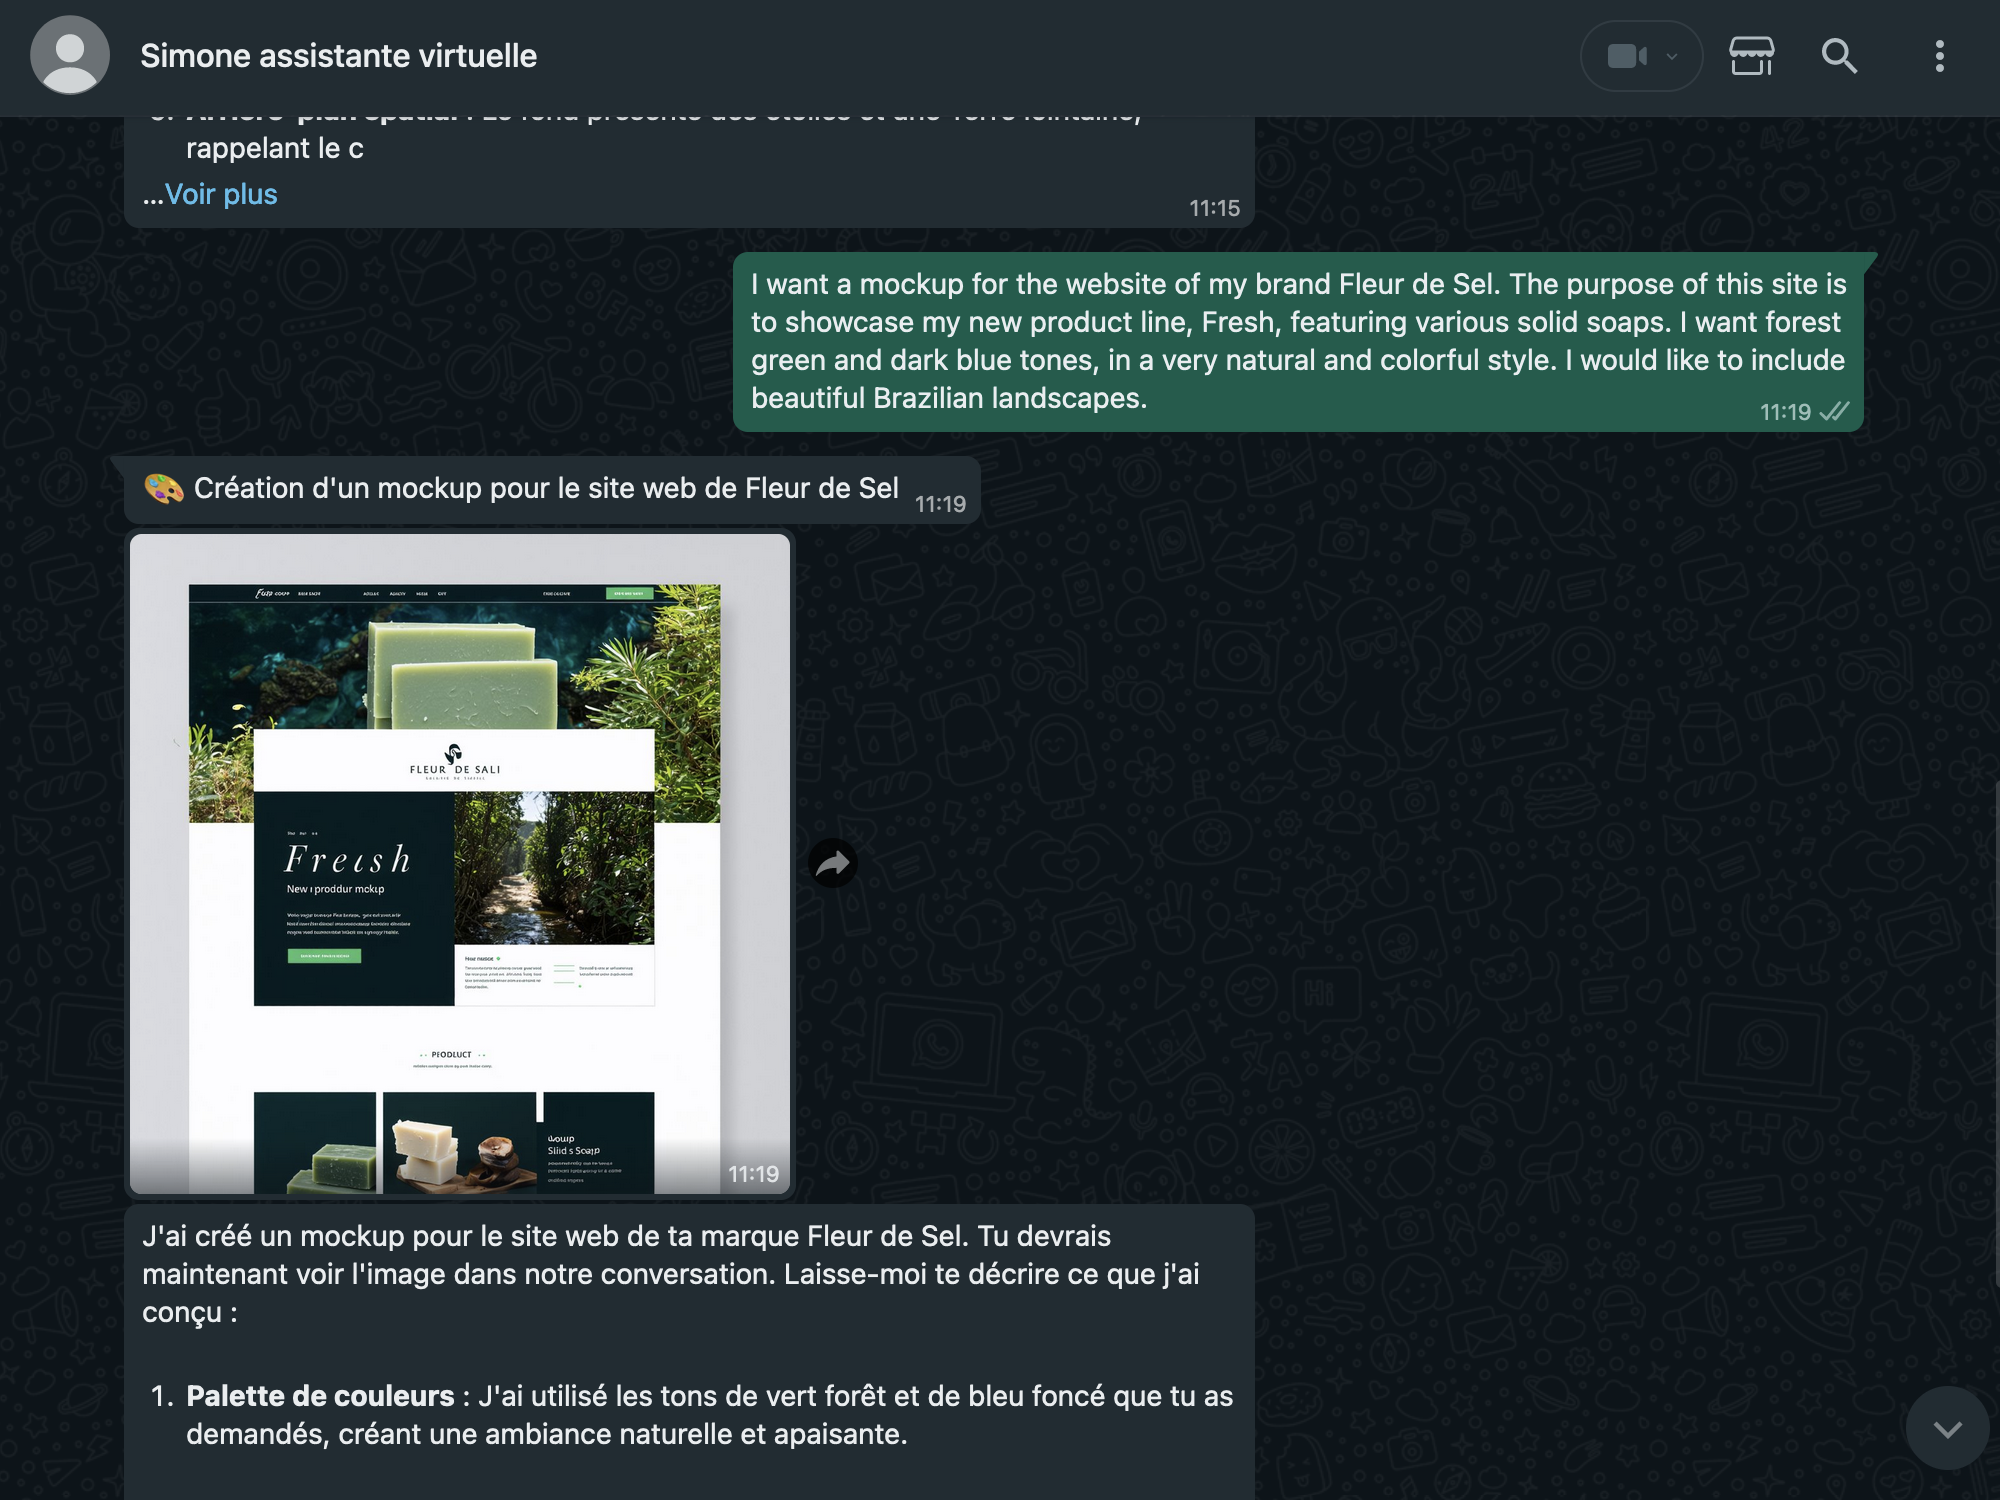The height and width of the screenshot is (1500, 2000).
Task: Click the double-check read receipt
Action: click(1834, 411)
